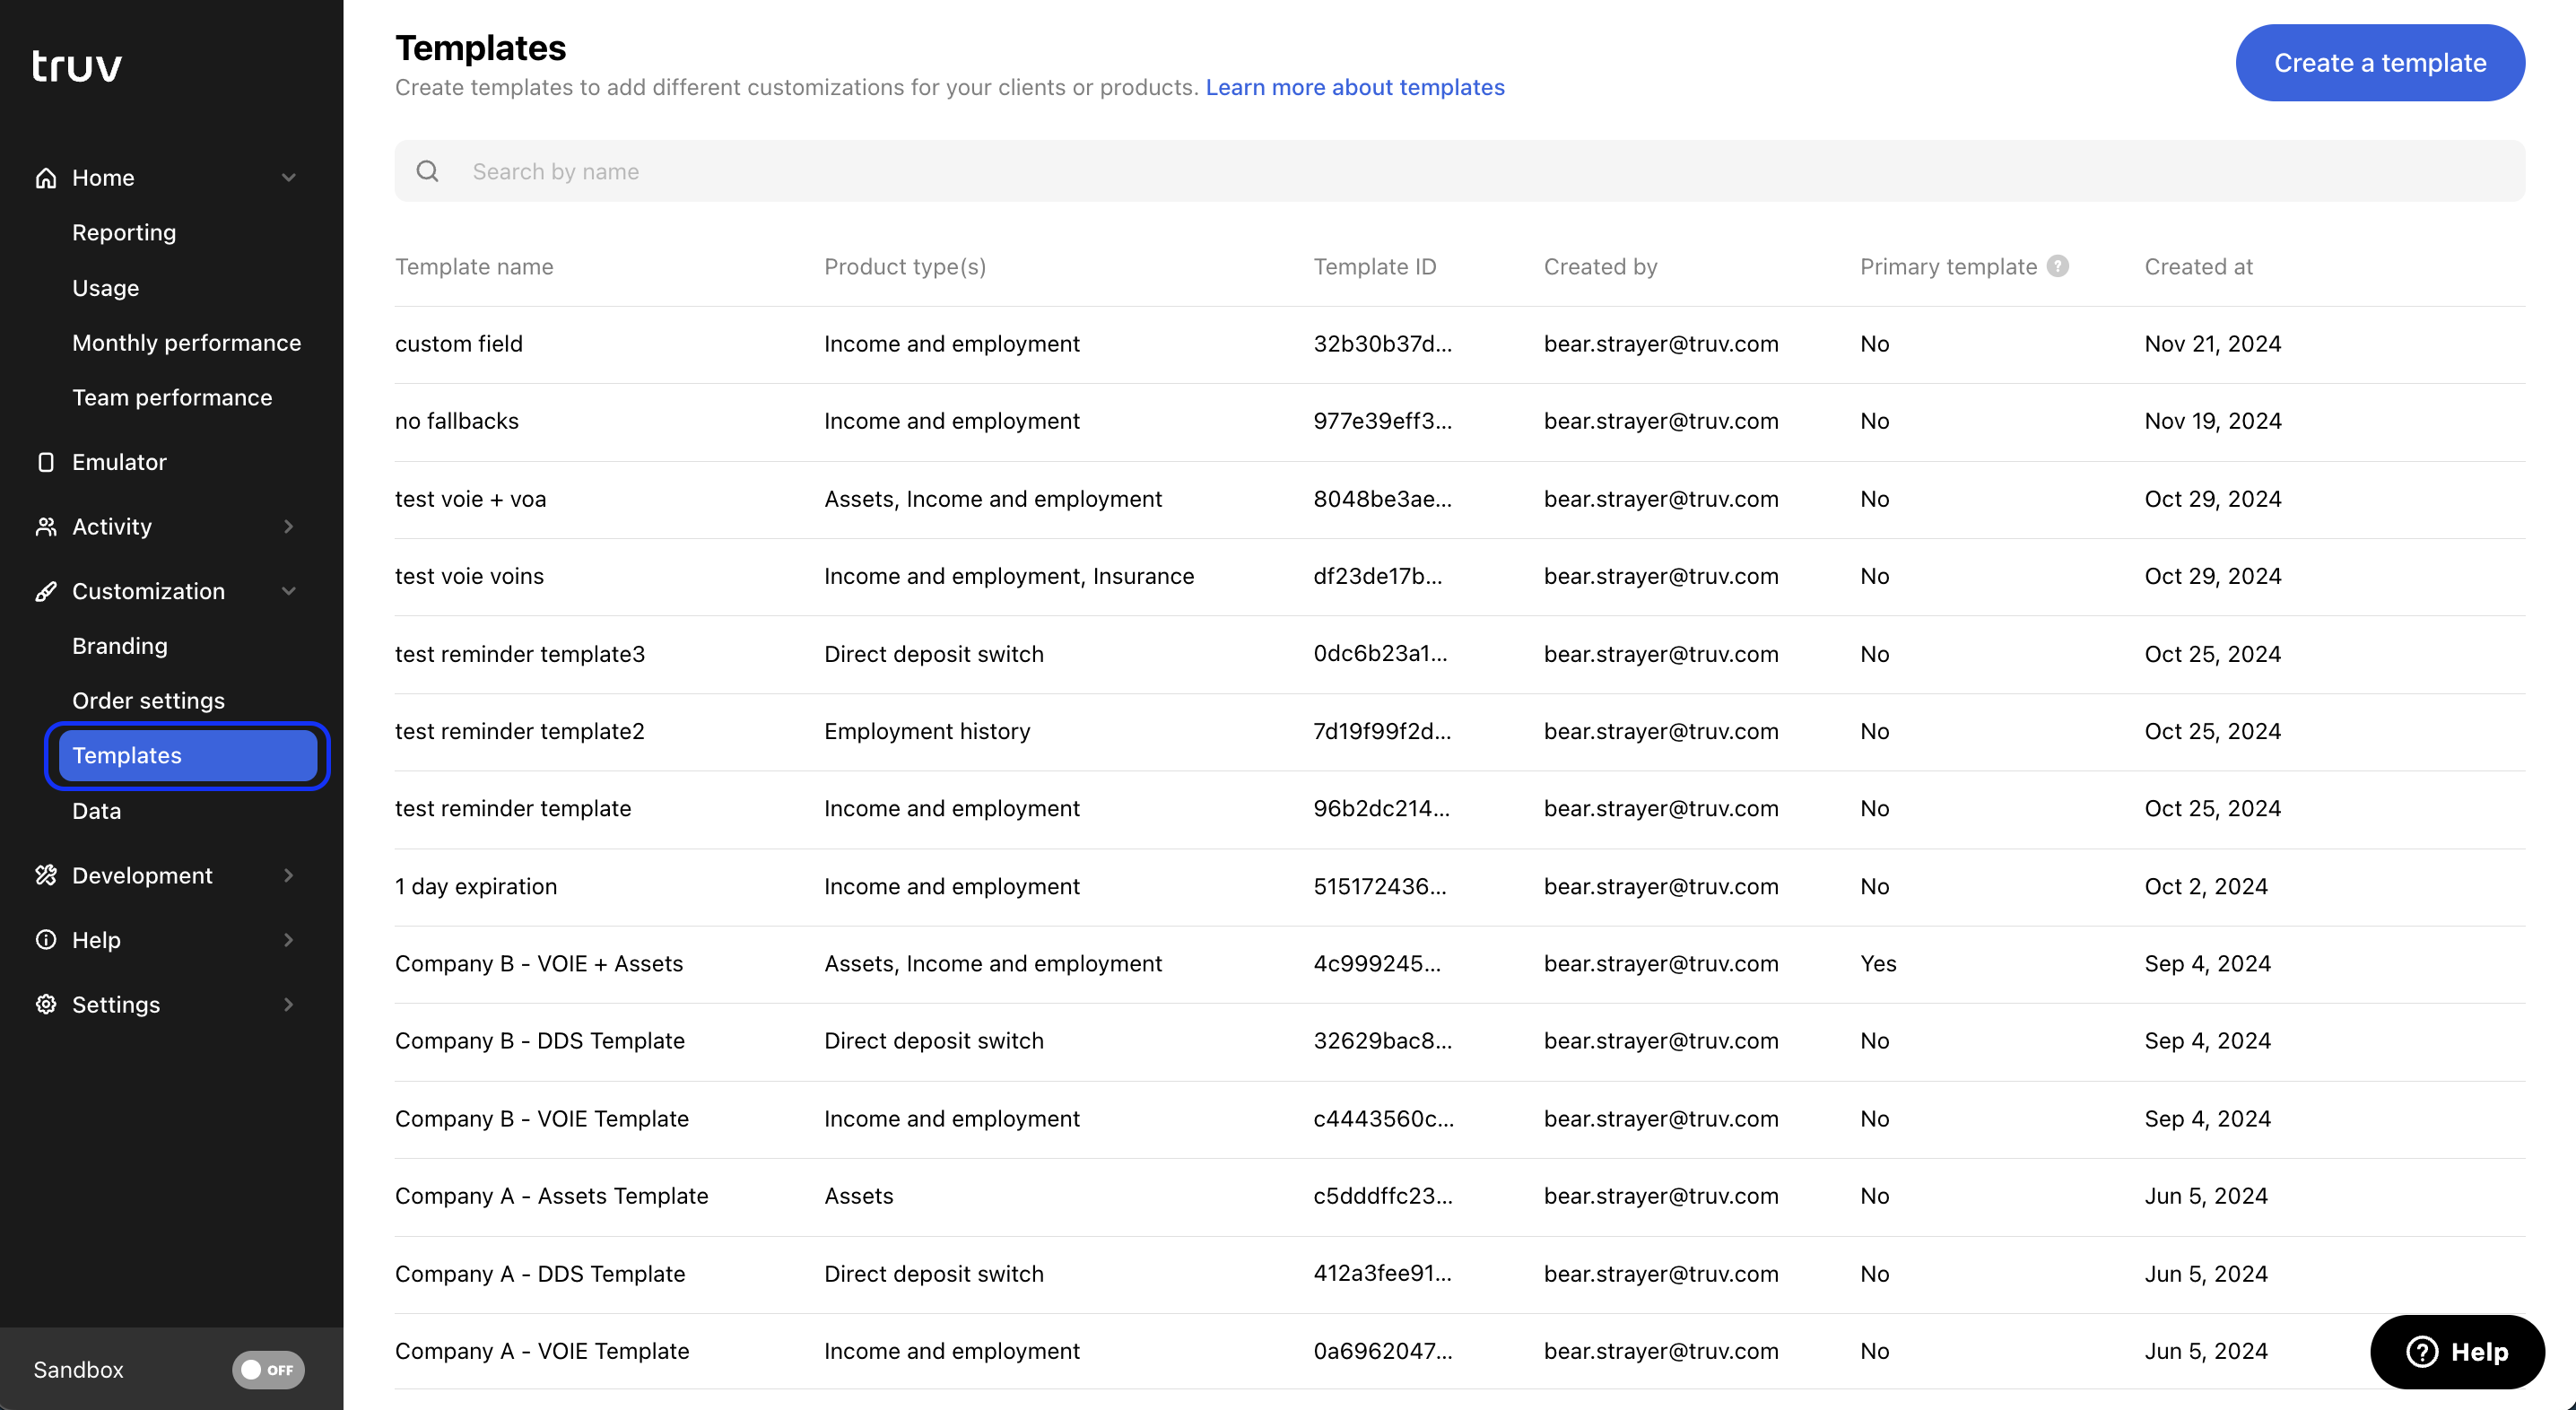Click the Oct 2, 2024 date
Viewport: 2576px width, 1410px height.
[x=2205, y=886]
